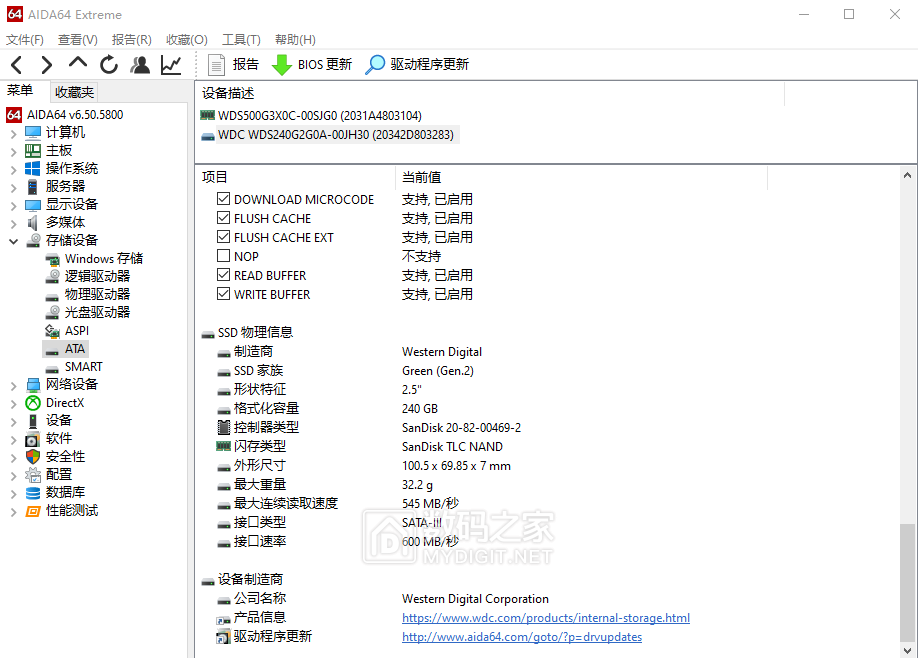This screenshot has width=918, height=658.
Task: Open the 文件(F) menu
Action: tap(25, 39)
